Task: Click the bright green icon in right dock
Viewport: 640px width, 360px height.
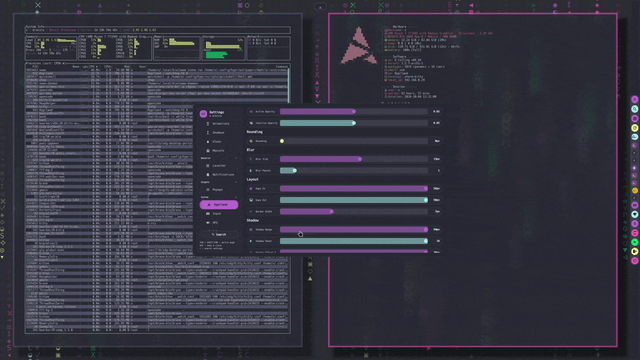Action: pos(635,242)
